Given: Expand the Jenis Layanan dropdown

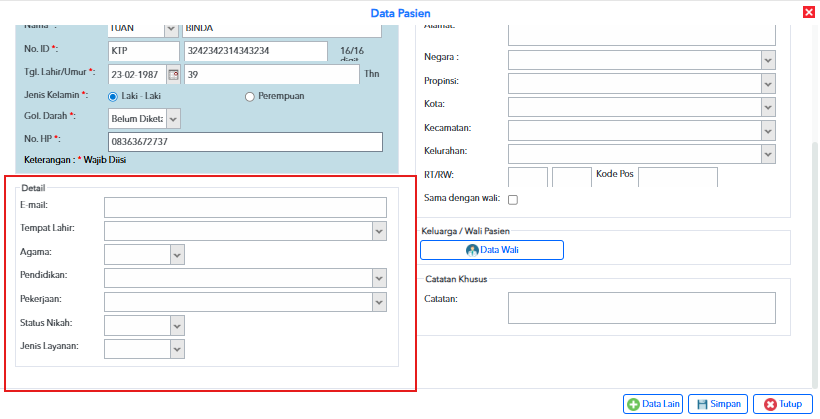Looking at the screenshot, I should [177, 349].
